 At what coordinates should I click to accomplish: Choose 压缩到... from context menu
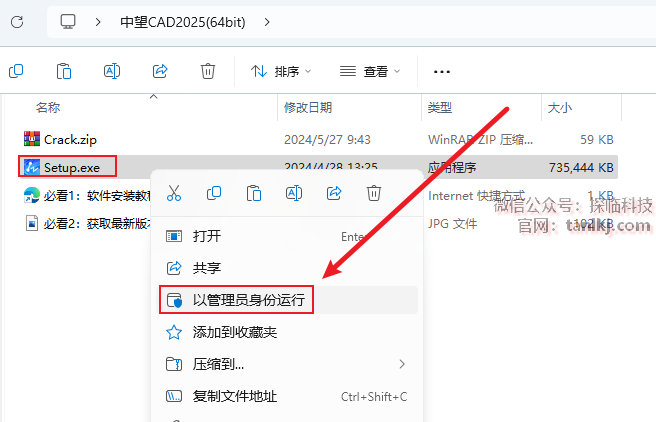point(288,364)
